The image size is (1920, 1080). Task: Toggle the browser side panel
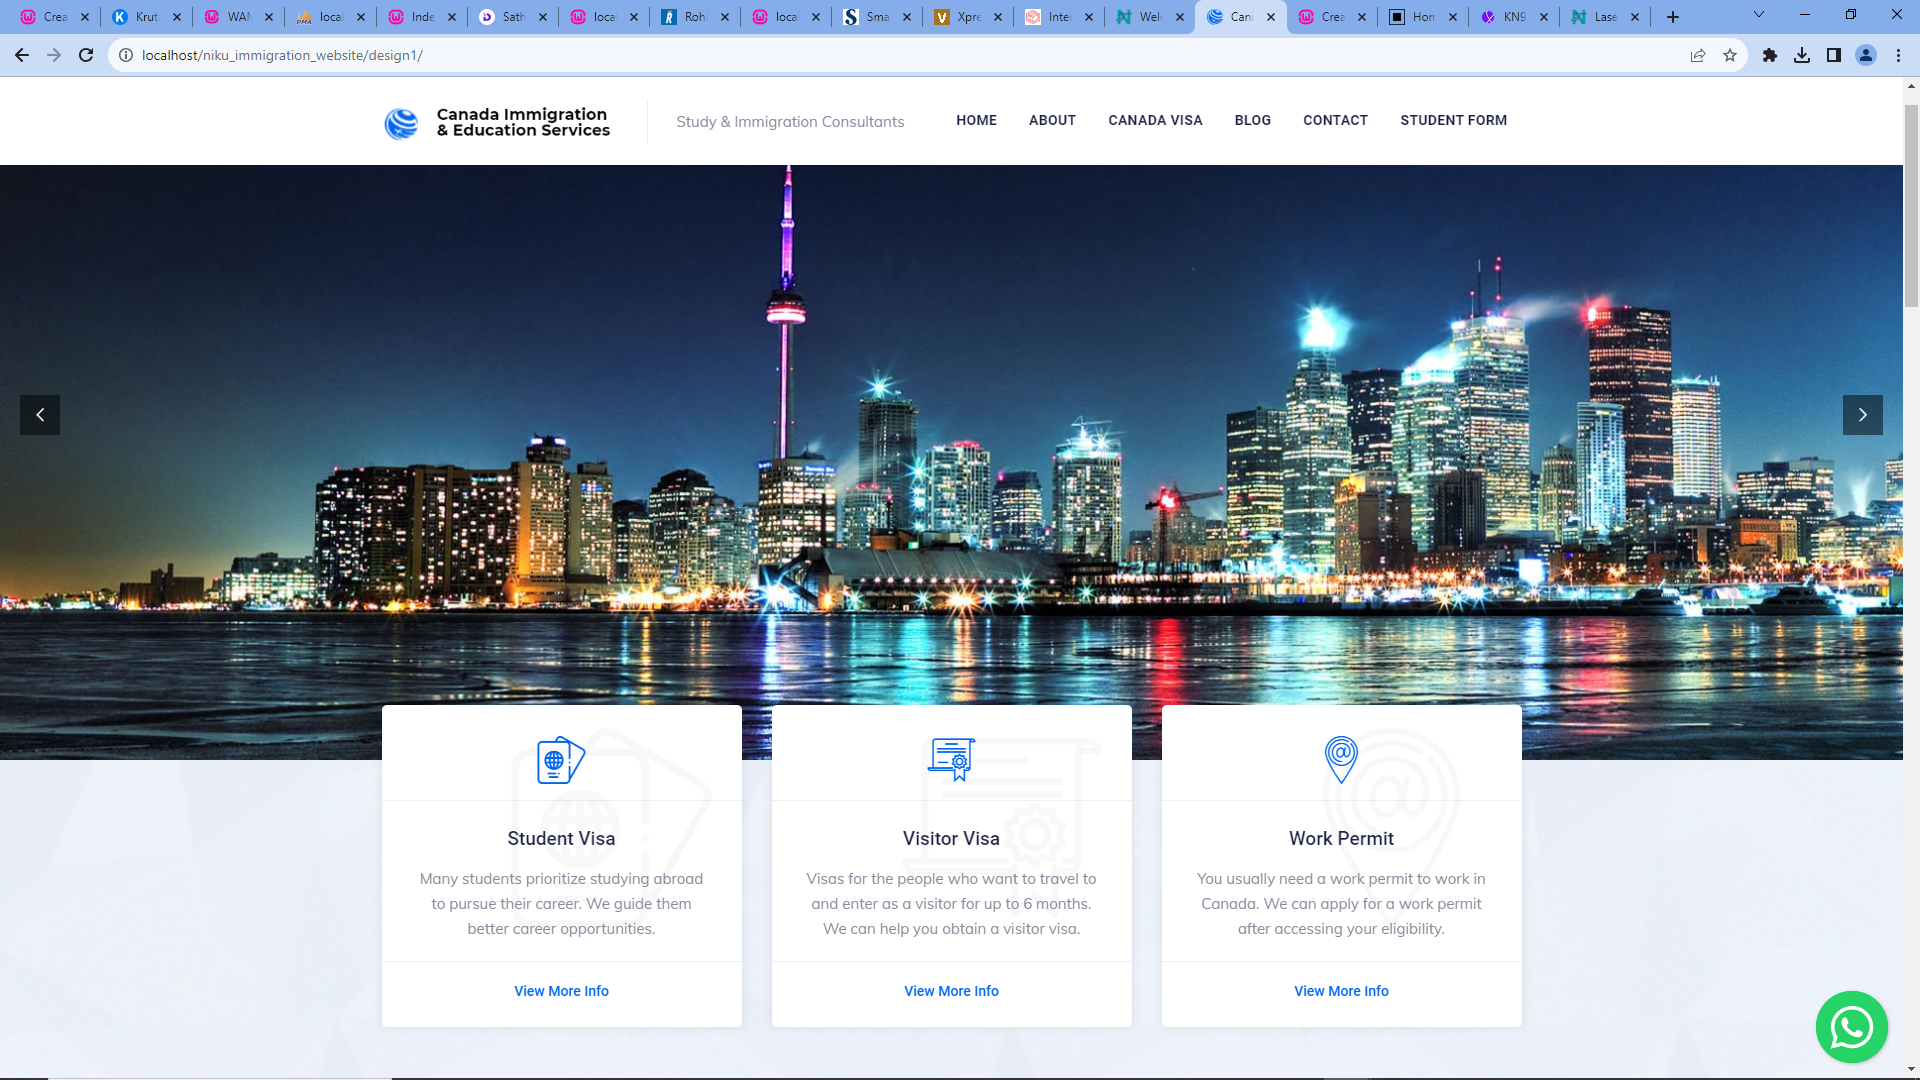[x=1834, y=55]
